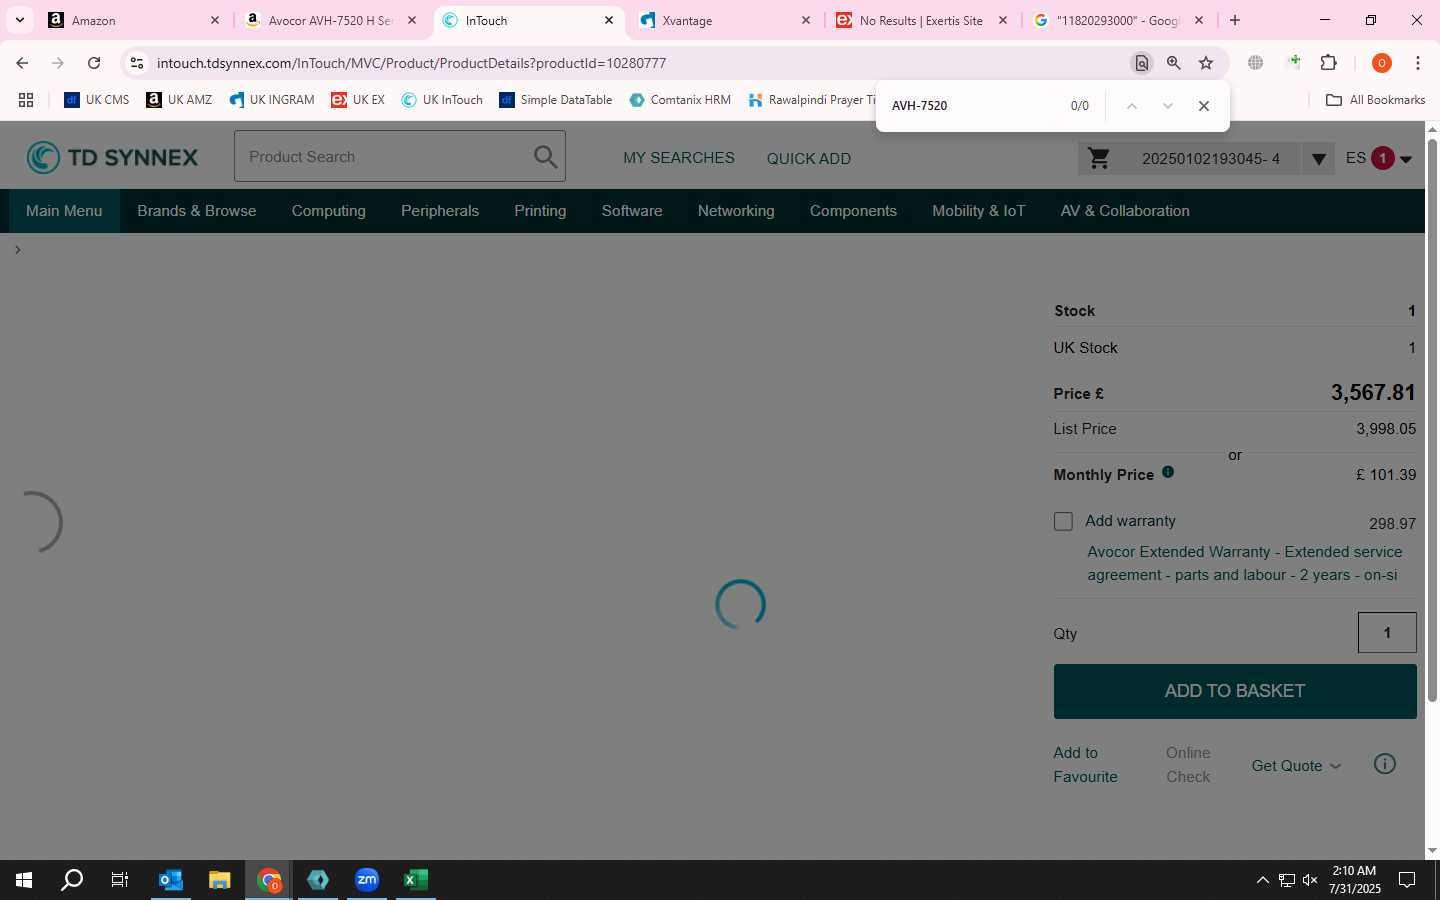
Task: Open new browser tab with plus
Action: pyautogui.click(x=1235, y=20)
